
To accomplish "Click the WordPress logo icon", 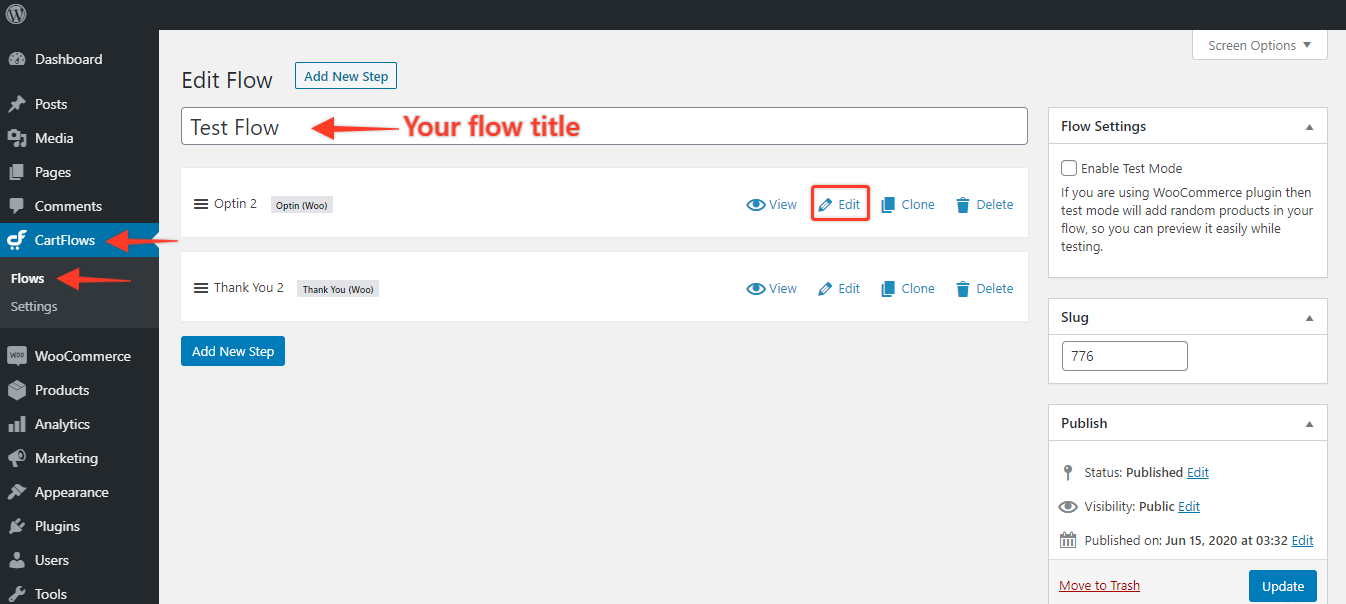I will click(16, 14).
